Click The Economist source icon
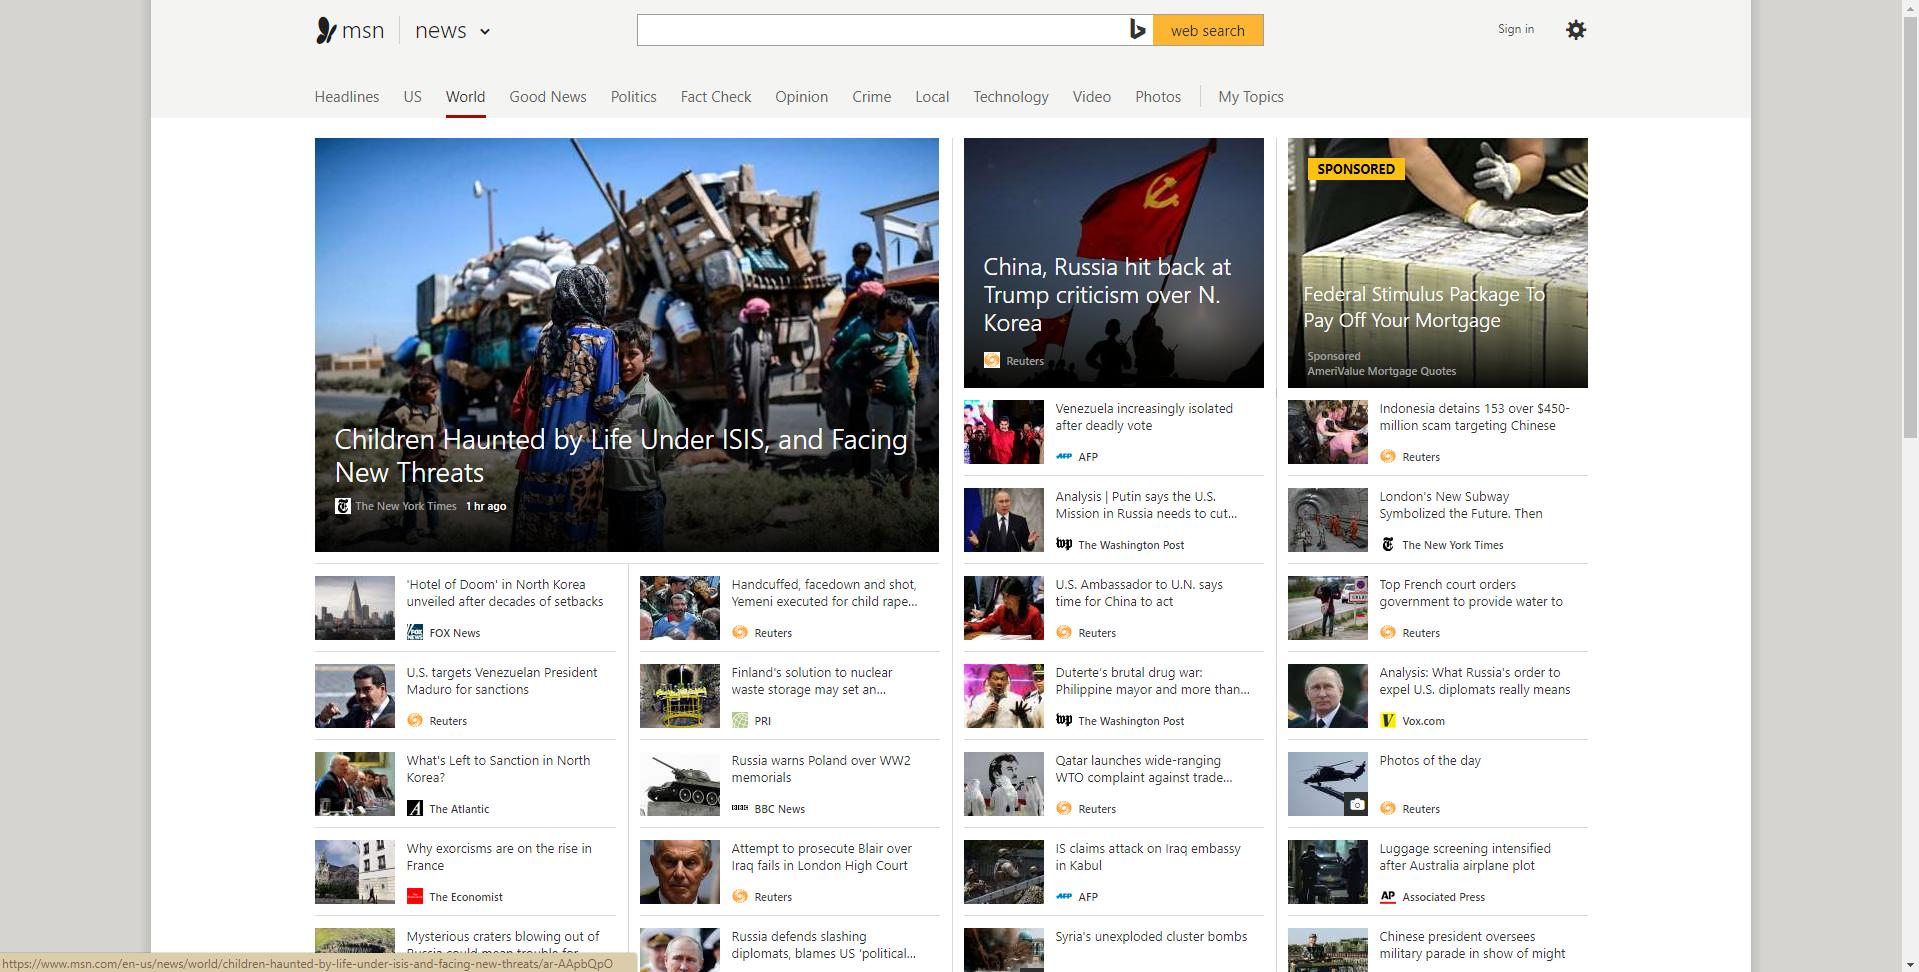 coord(415,896)
